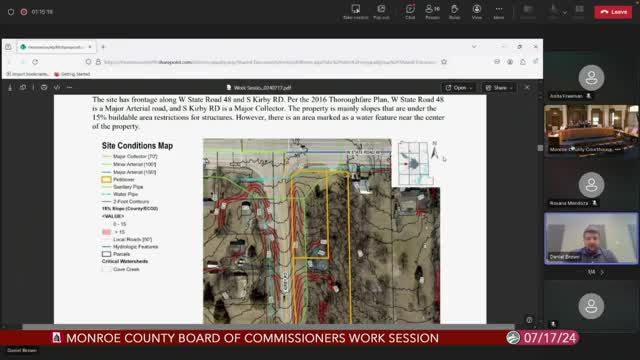
Task: Open a new browser tab
Action: pos(103,47)
